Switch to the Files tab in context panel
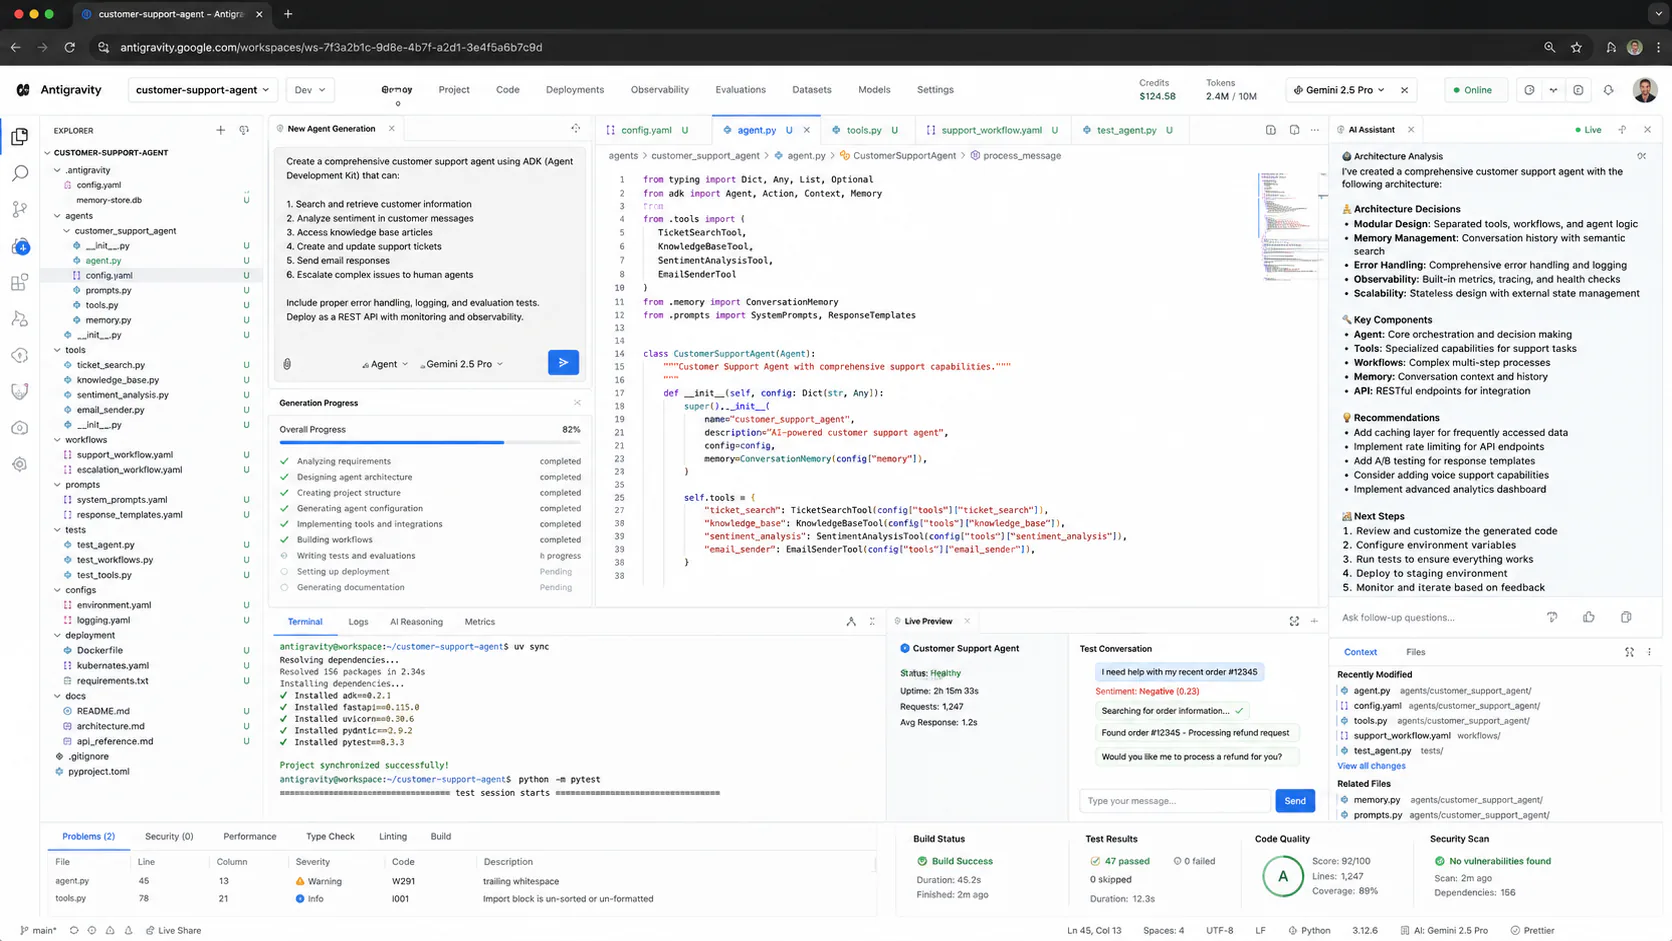1672x941 pixels. 1415,652
